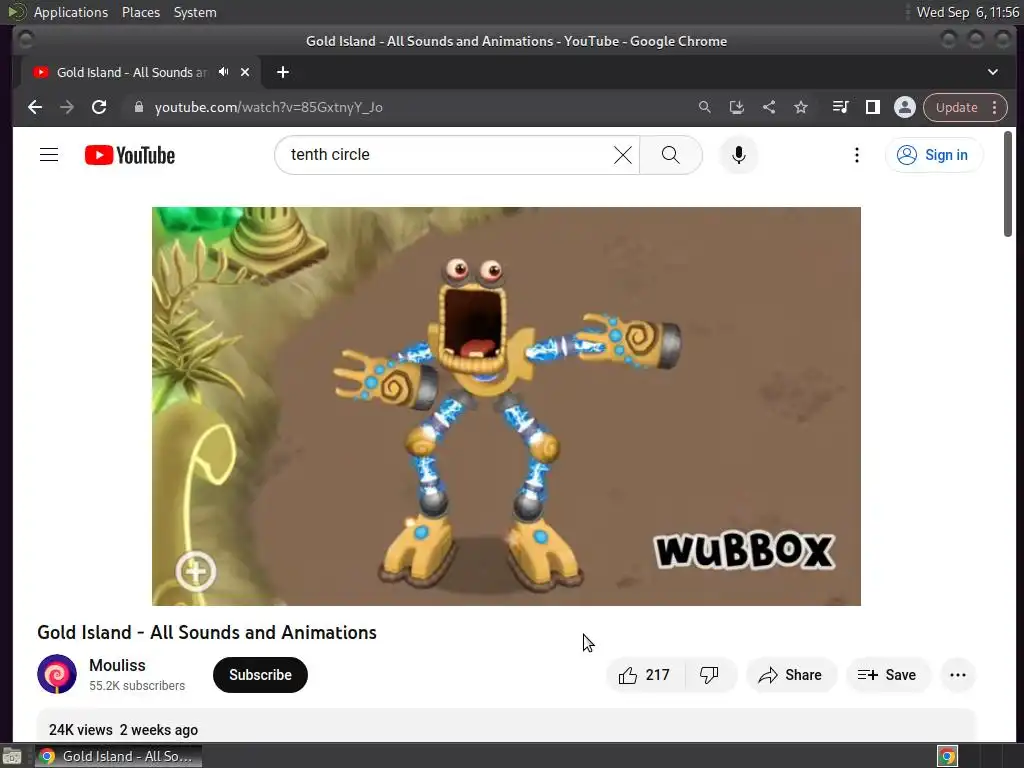Select Gold Island taskbar window button
This screenshot has height=768, width=1024.
(x=118, y=756)
